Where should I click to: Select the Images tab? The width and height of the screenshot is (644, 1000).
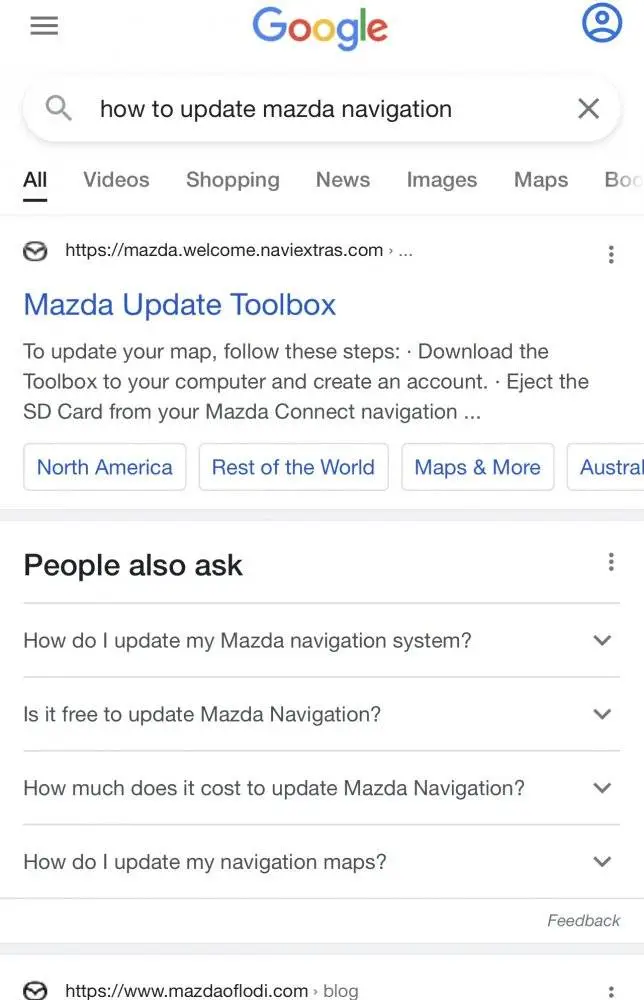[x=442, y=180]
